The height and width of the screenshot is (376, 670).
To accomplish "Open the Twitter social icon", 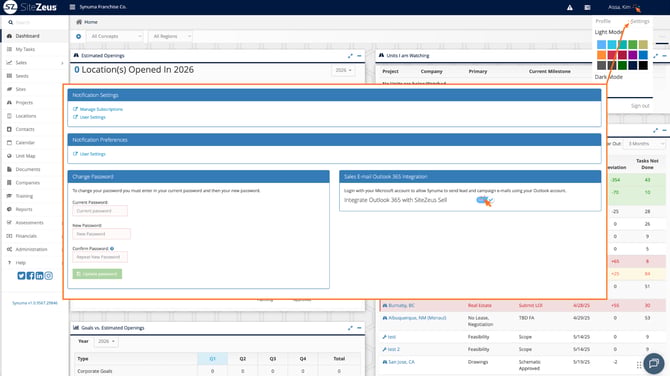I will coord(21,276).
